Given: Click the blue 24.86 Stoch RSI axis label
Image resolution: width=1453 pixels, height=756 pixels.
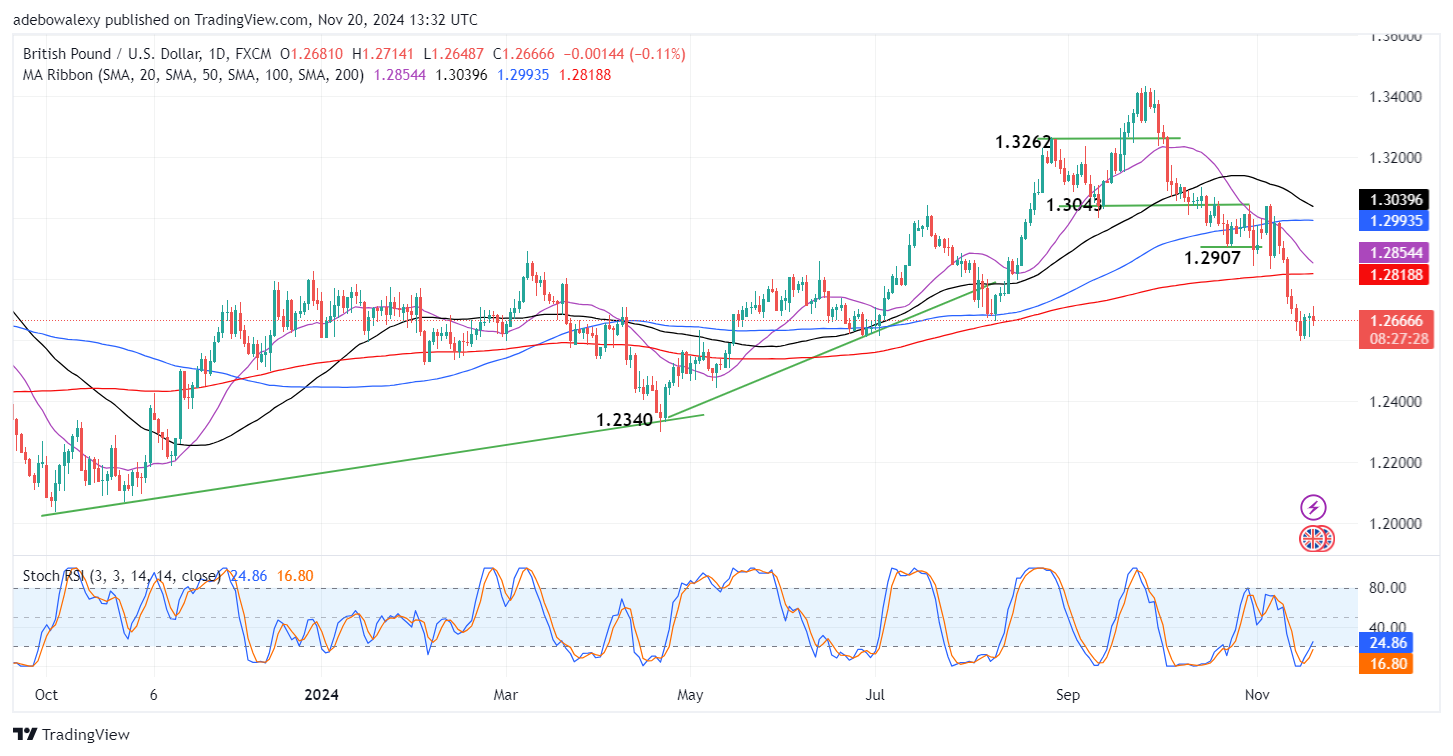Looking at the screenshot, I should tap(1385, 643).
